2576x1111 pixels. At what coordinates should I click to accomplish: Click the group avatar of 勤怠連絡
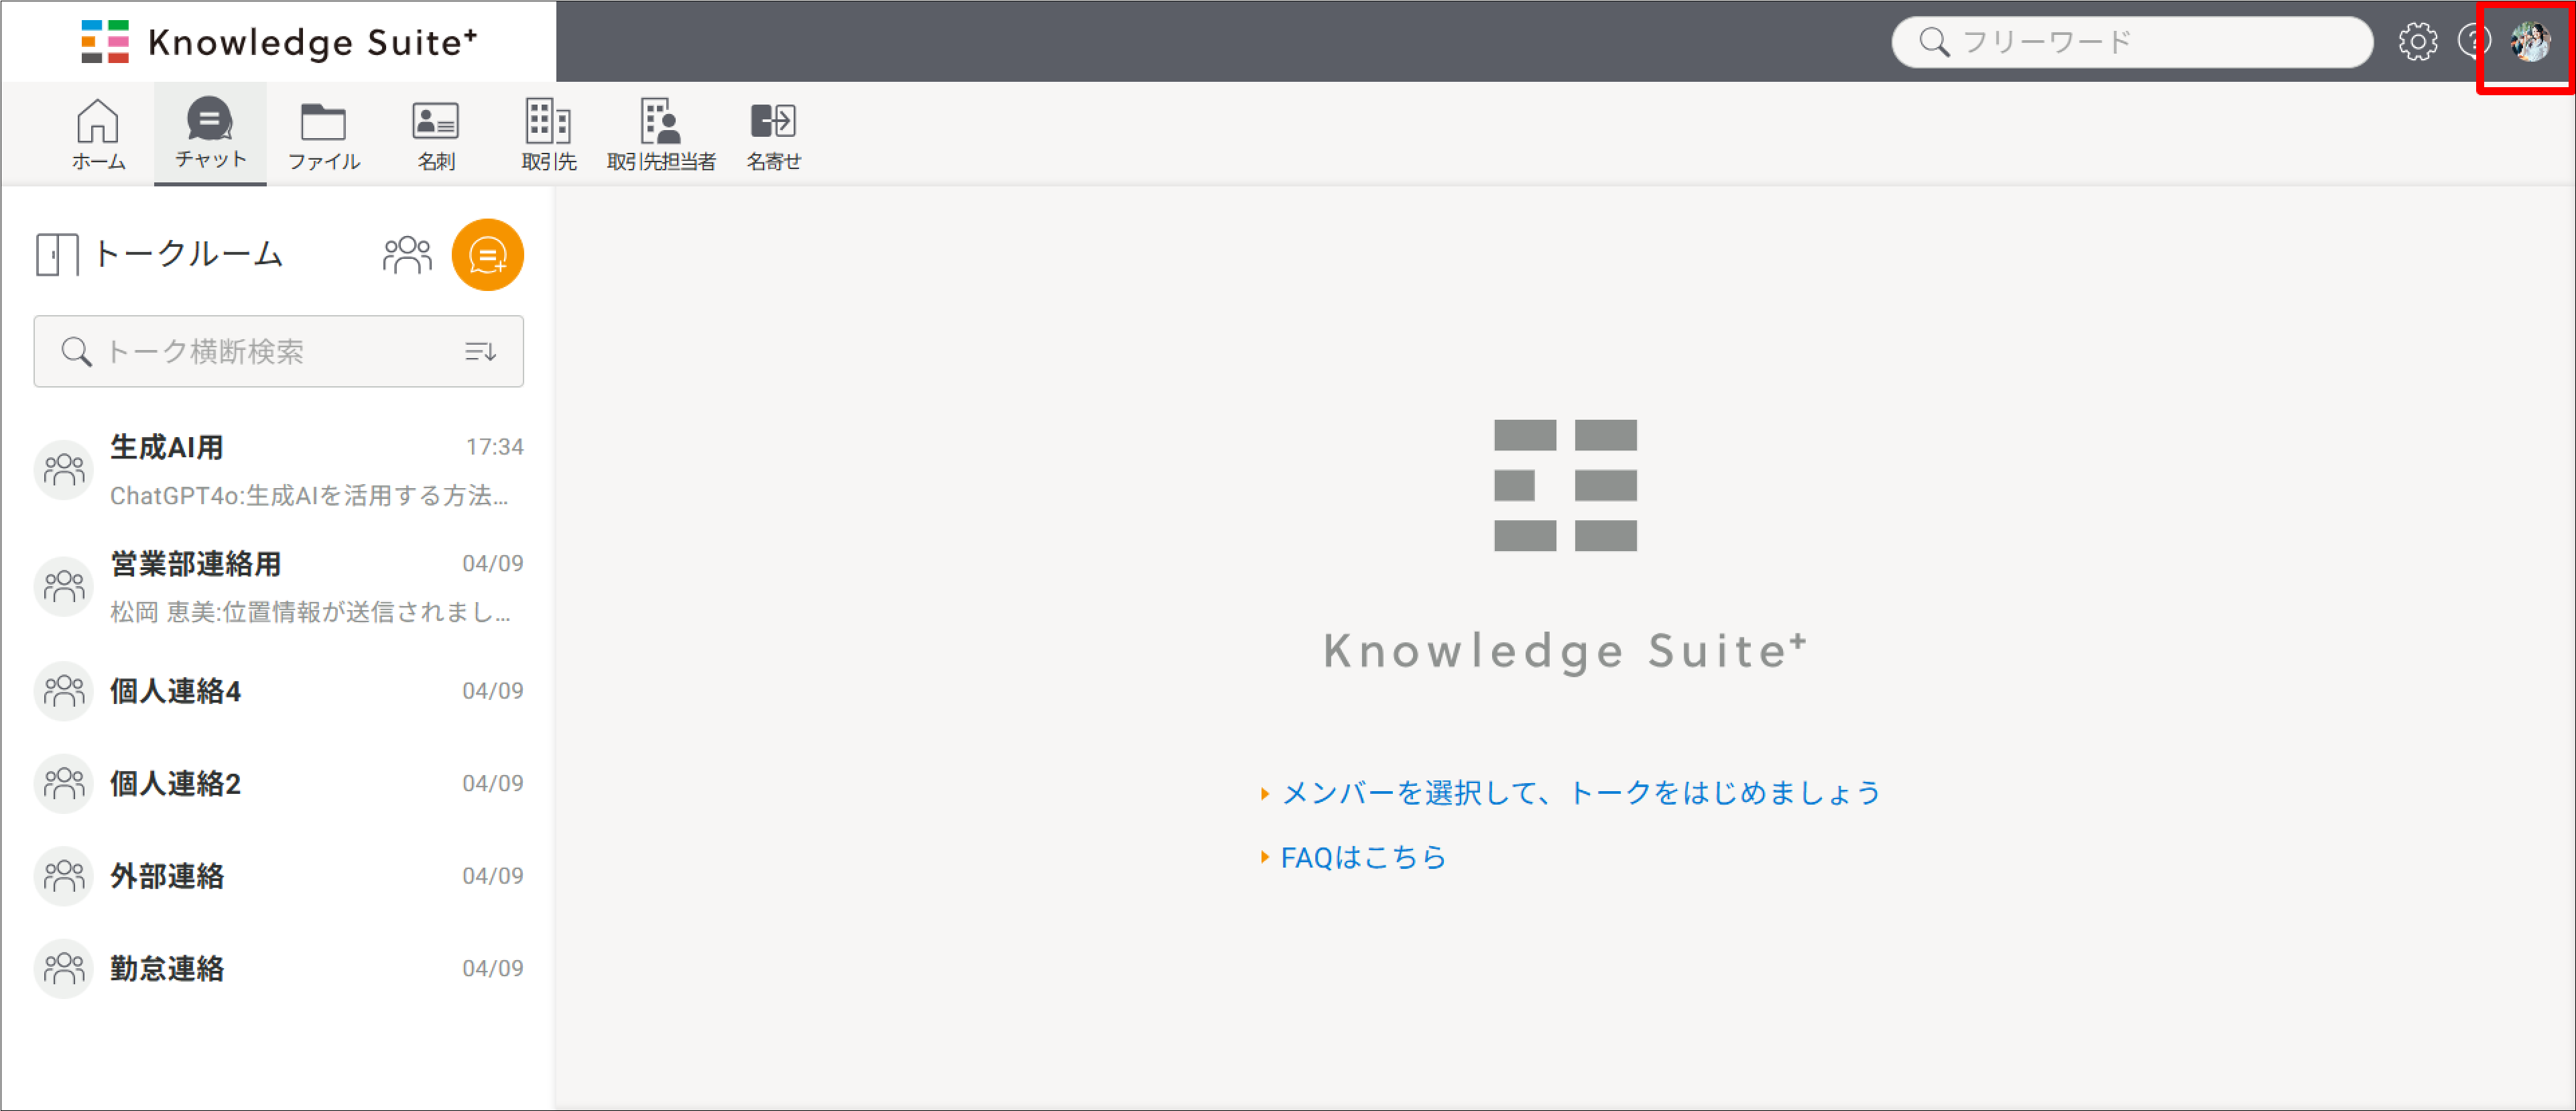point(64,968)
